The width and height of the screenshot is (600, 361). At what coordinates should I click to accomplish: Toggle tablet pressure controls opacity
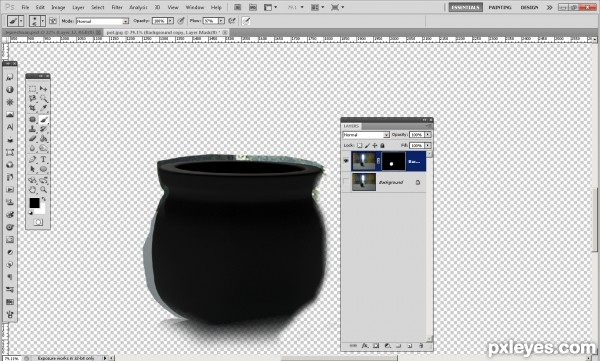pos(181,21)
